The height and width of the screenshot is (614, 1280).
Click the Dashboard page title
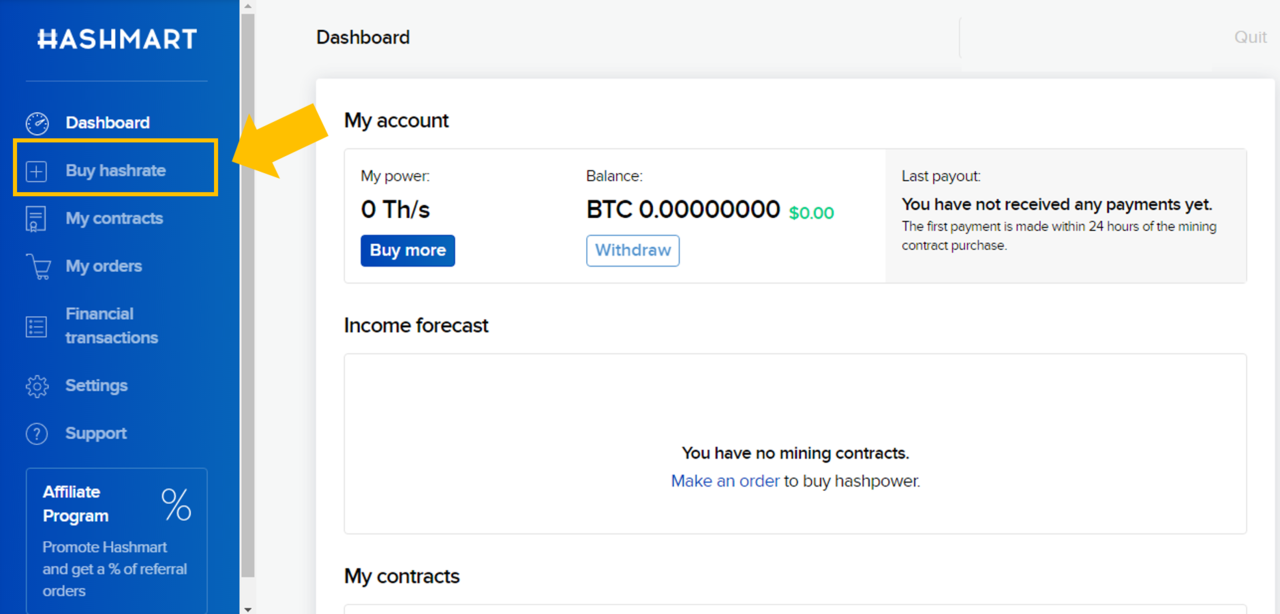pos(363,38)
